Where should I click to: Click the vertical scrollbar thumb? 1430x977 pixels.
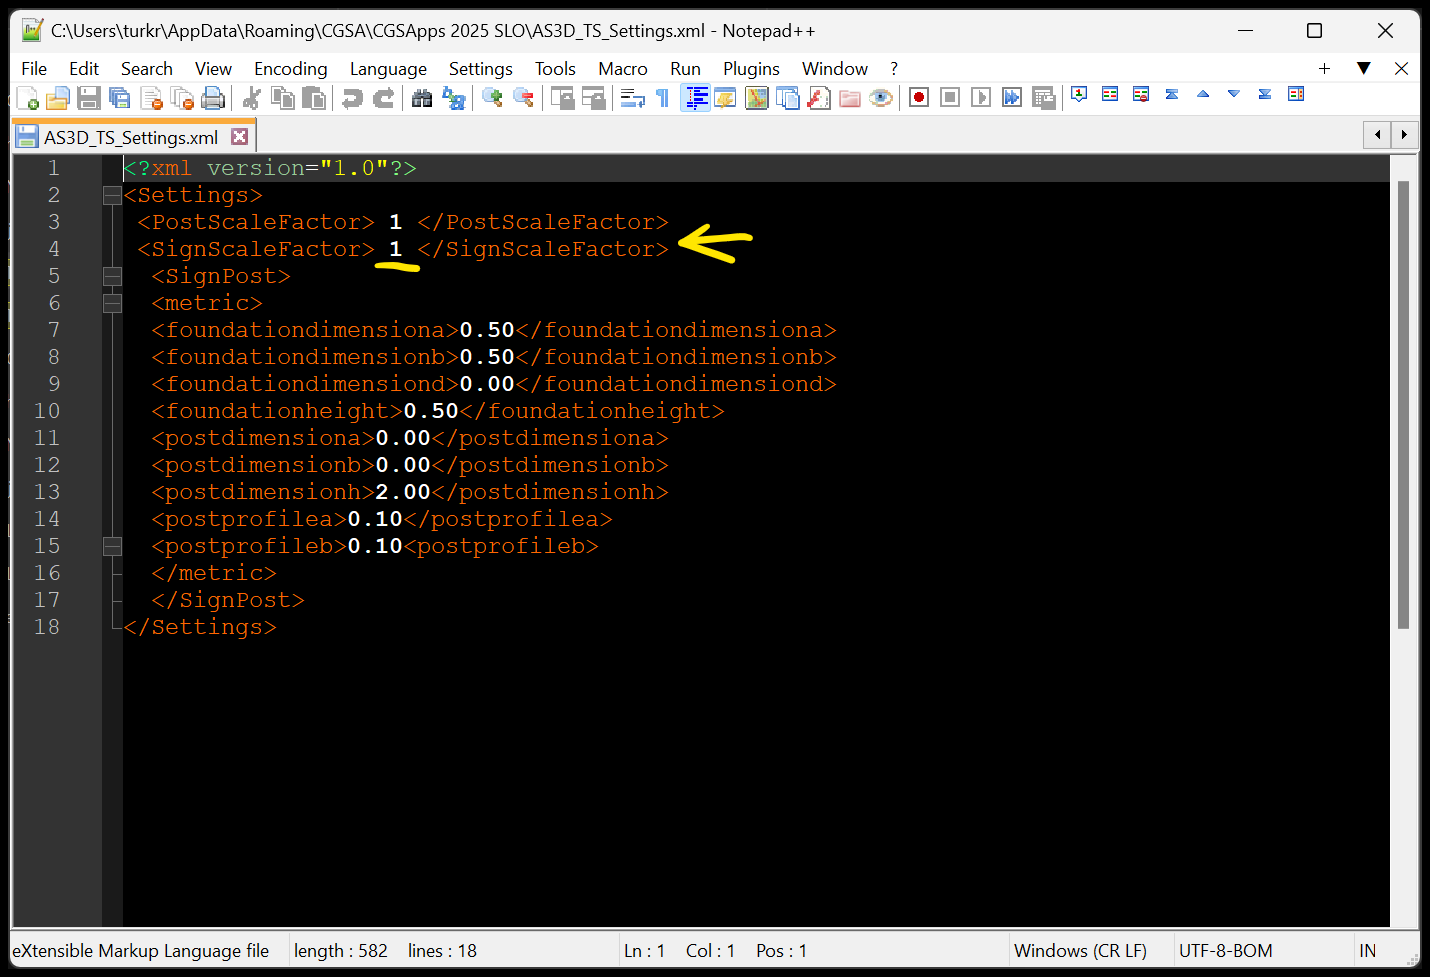[x=1402, y=400]
